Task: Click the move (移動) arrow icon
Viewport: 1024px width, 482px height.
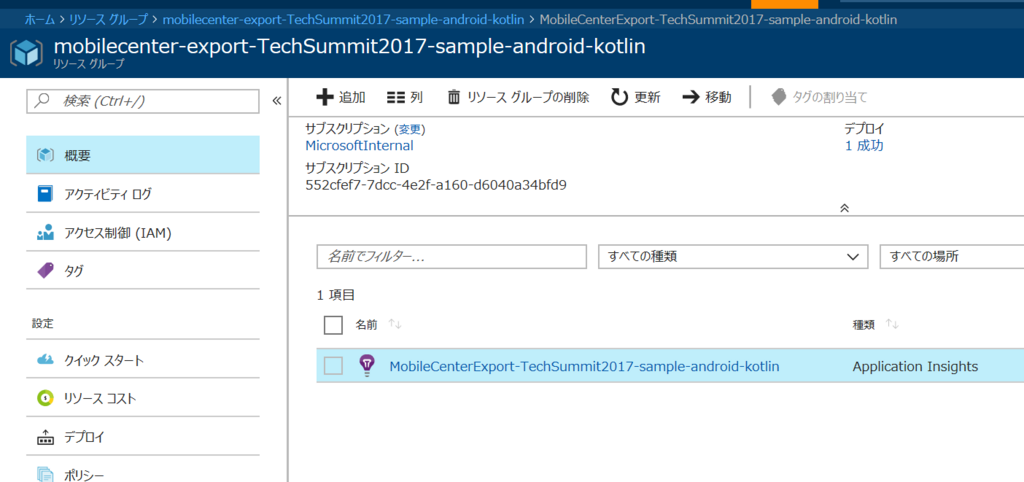Action: (691, 97)
